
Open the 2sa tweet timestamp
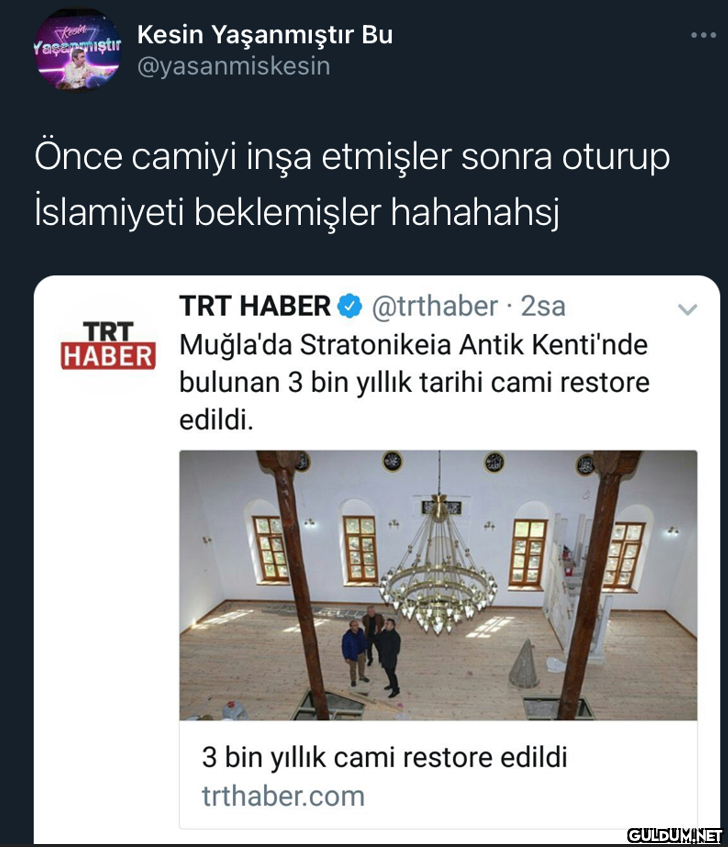(x=543, y=306)
